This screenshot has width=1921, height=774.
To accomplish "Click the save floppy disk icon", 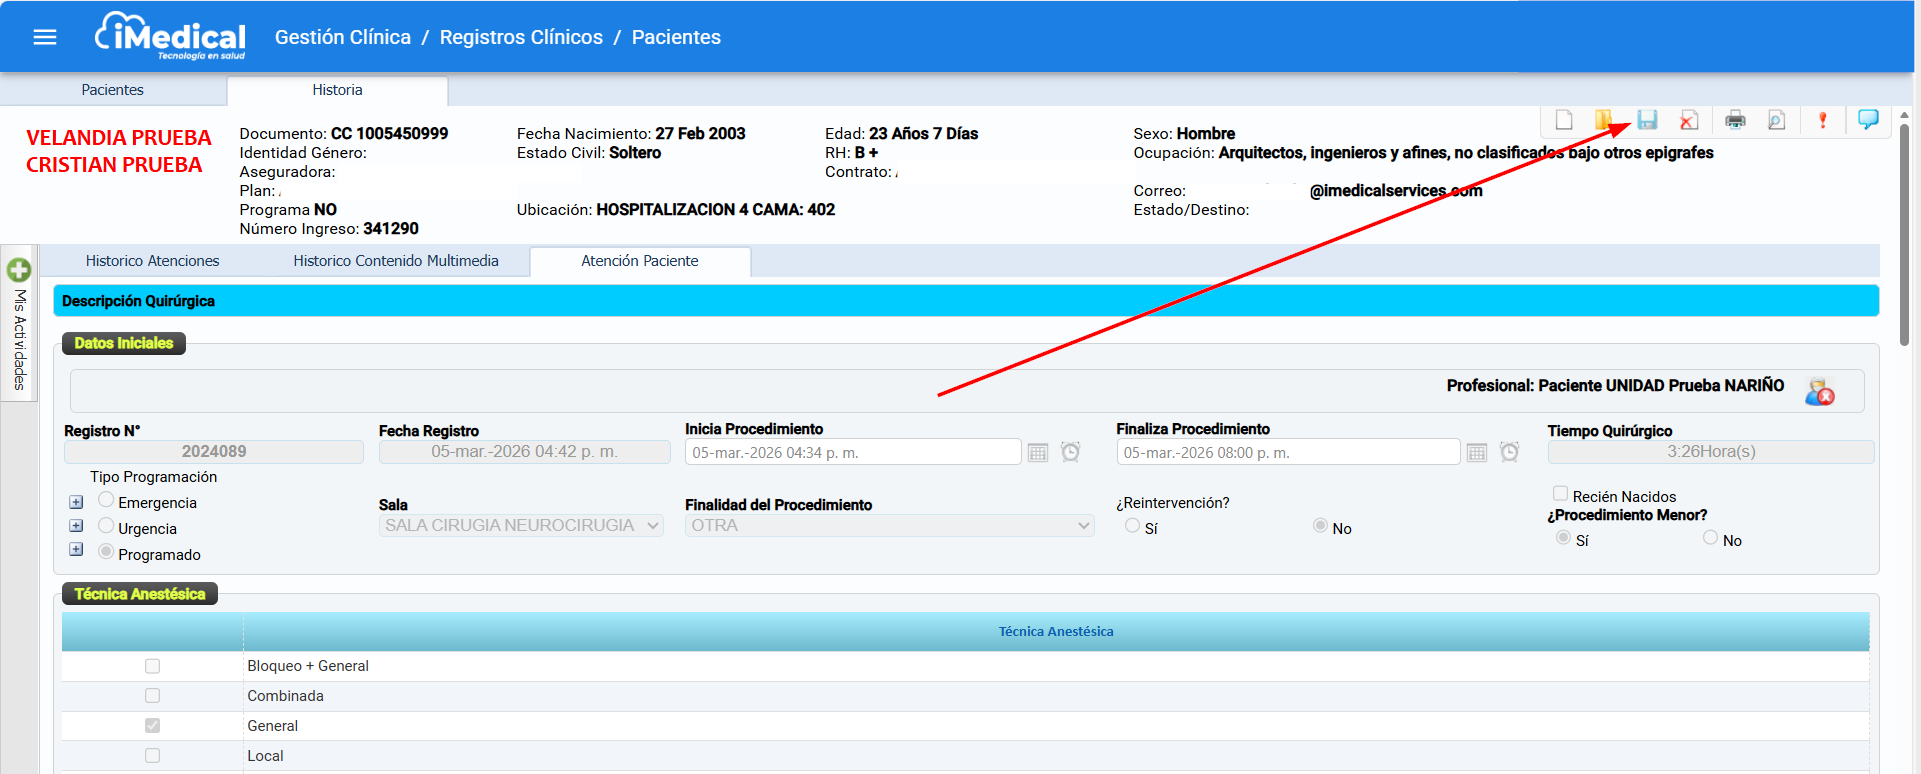I will click(x=1647, y=120).
